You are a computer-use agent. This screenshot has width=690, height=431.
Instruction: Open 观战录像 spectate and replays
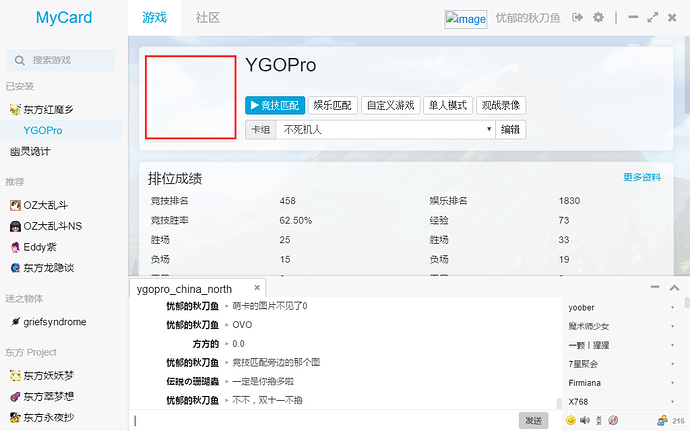tap(501, 106)
